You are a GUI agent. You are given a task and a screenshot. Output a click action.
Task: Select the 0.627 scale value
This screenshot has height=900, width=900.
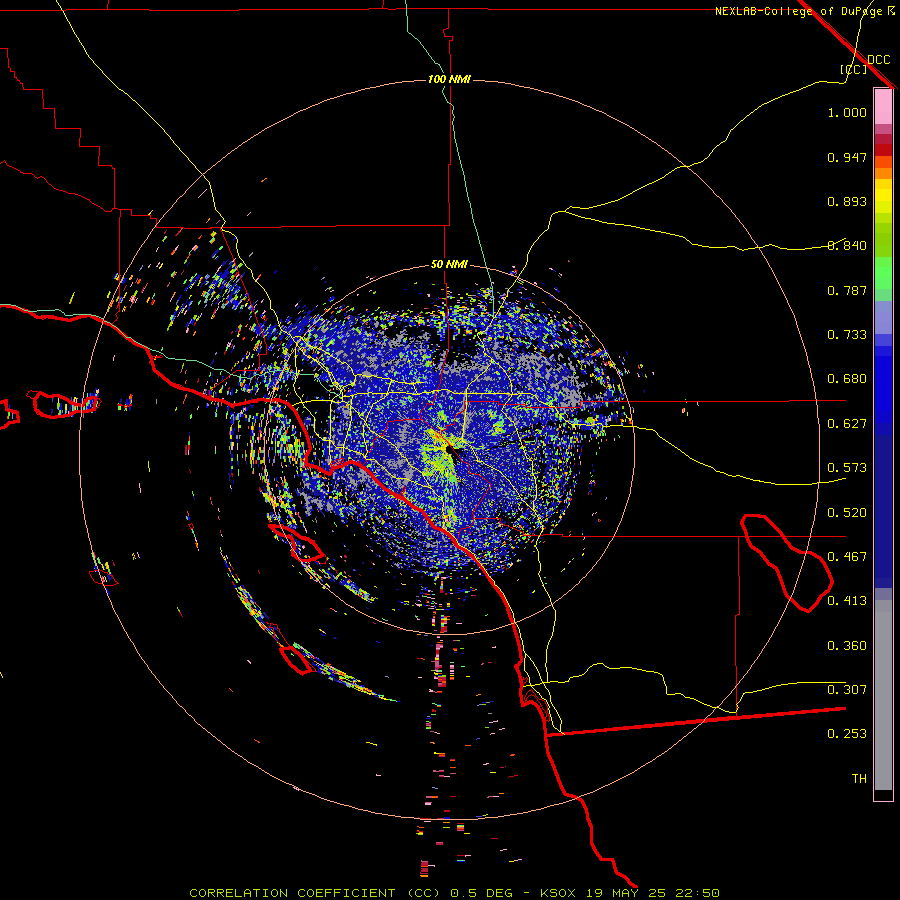(x=847, y=424)
